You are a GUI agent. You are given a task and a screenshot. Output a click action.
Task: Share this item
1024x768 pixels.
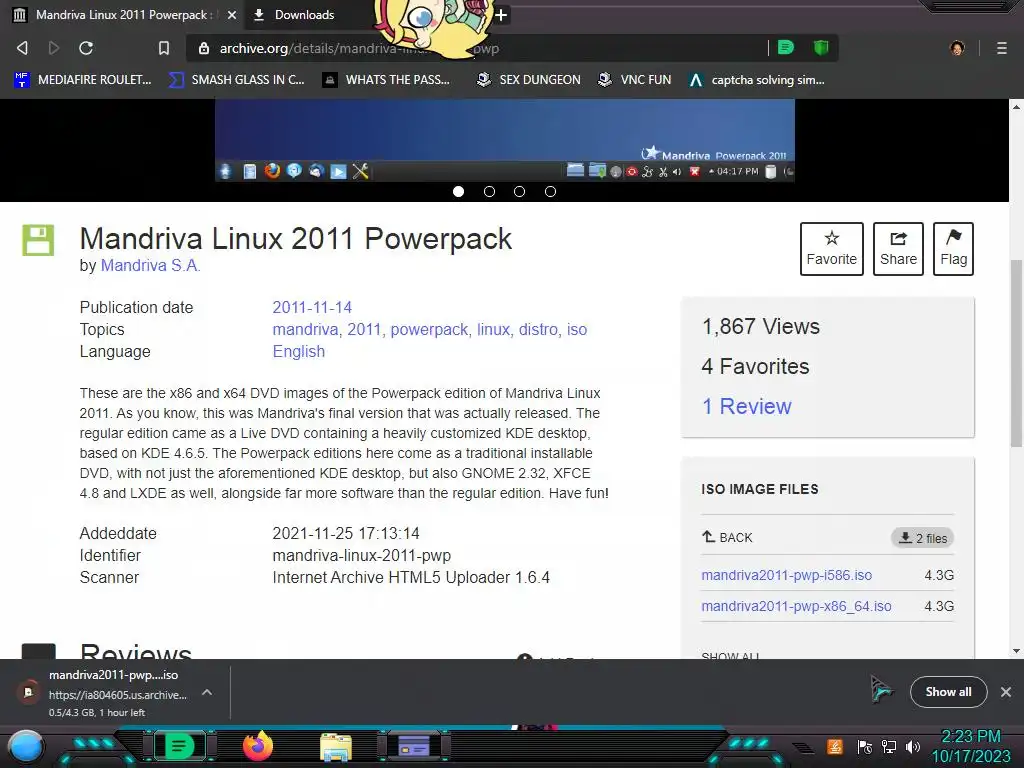tap(898, 249)
